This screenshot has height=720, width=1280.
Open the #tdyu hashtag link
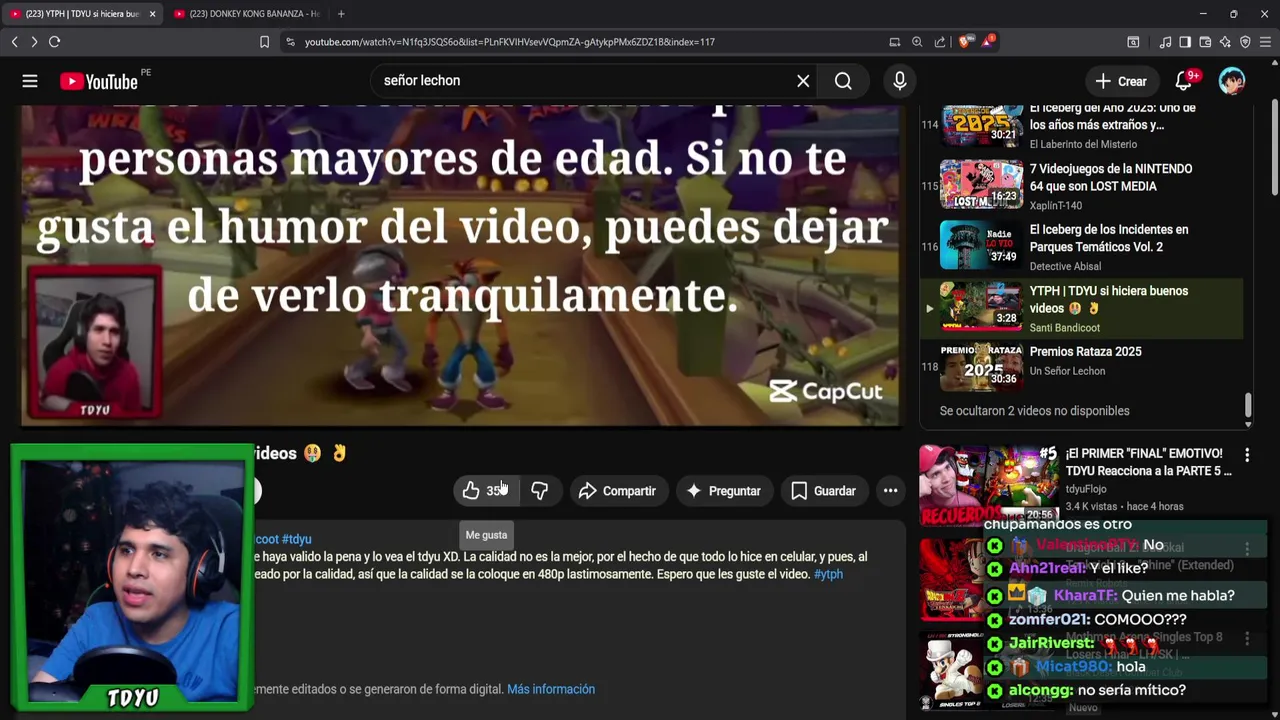point(296,539)
